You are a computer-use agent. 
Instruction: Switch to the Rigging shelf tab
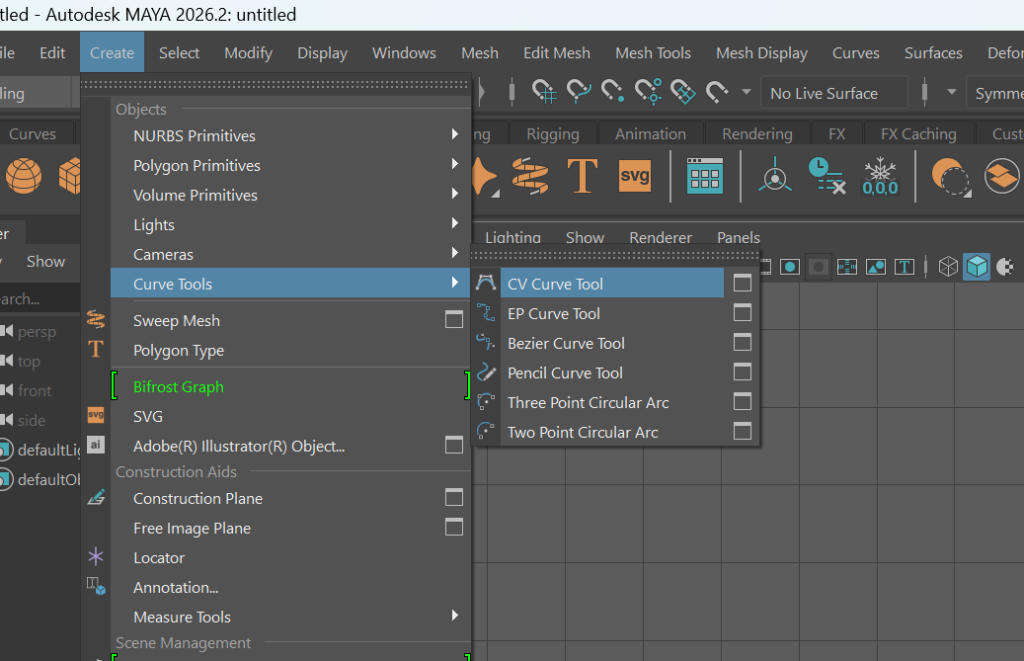tap(553, 134)
